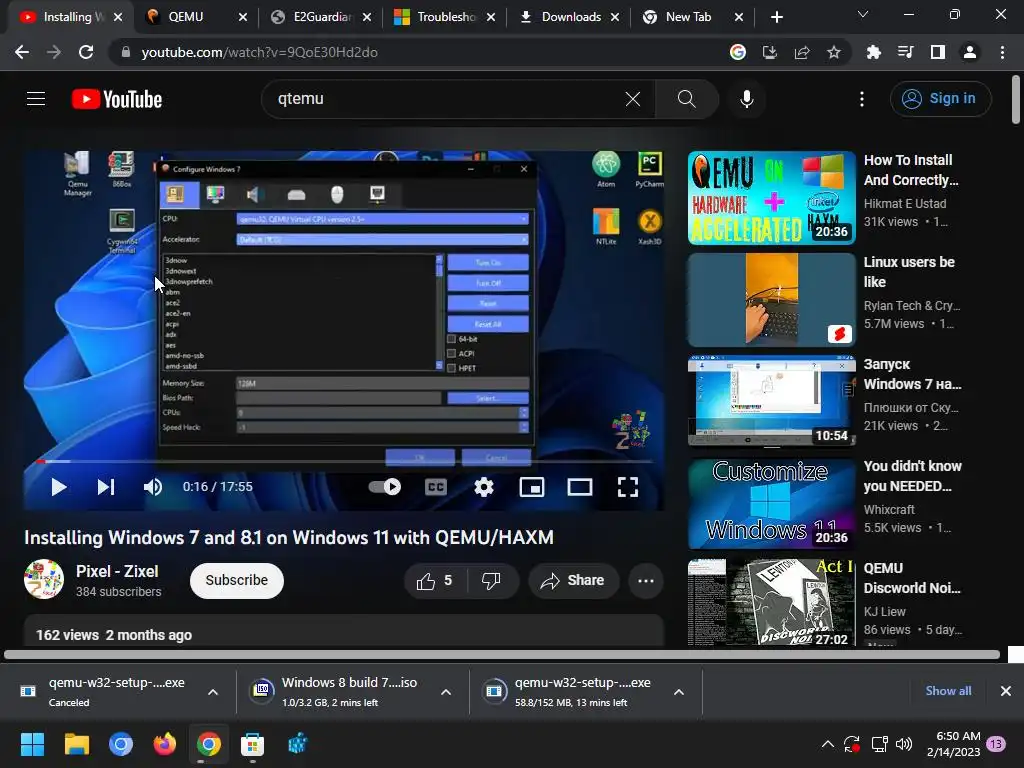This screenshot has width=1024, height=768.
Task: Share the video
Action: click(x=573, y=581)
